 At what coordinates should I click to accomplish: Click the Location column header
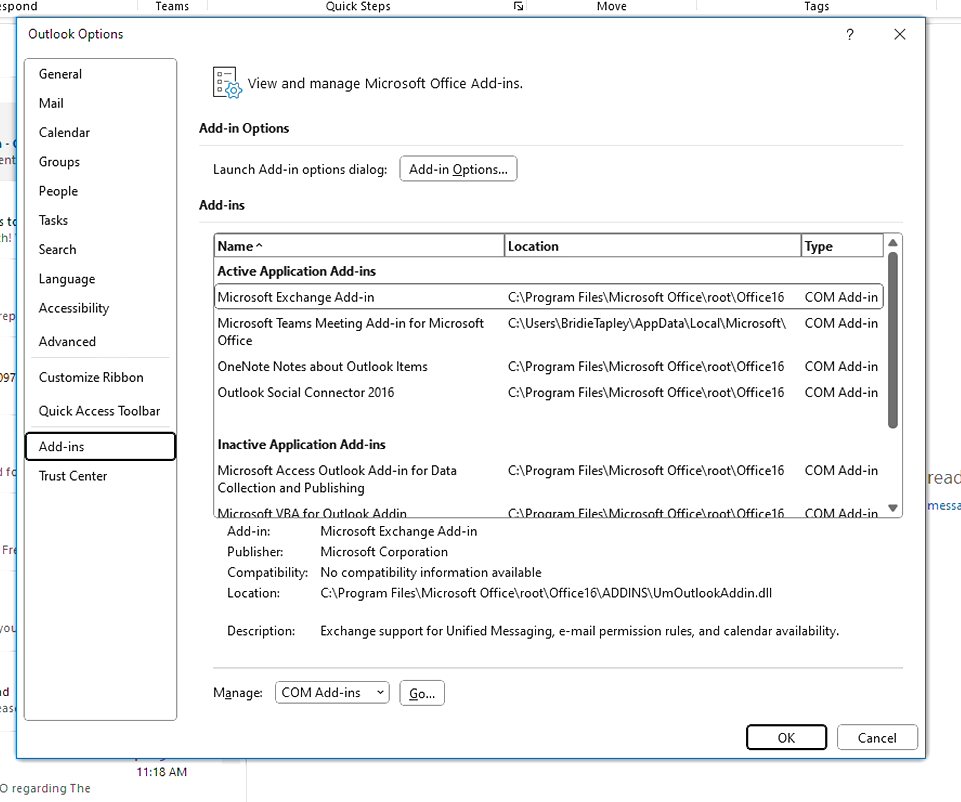click(652, 246)
